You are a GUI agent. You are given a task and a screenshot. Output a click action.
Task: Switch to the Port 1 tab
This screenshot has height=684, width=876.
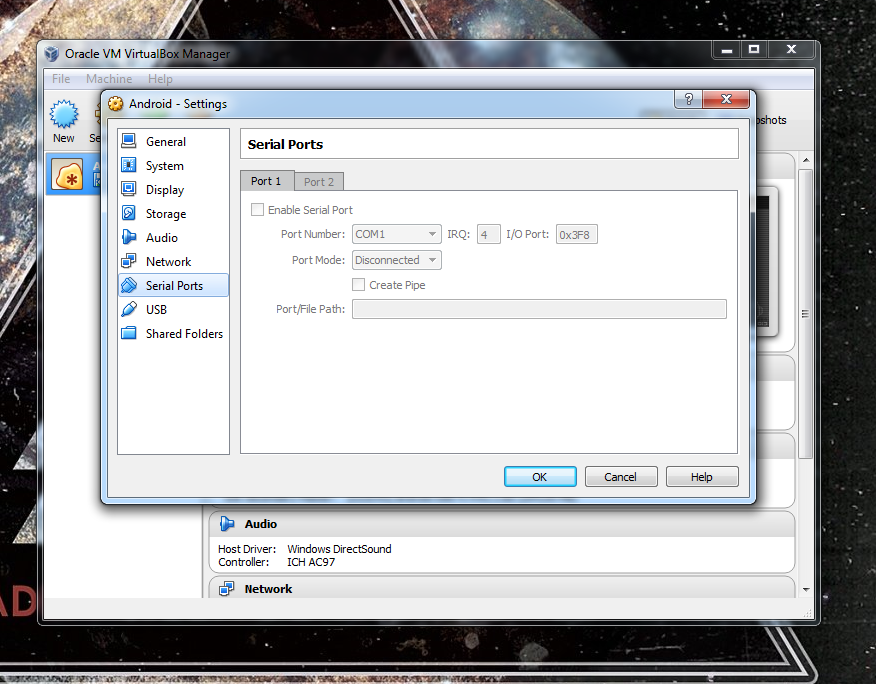pos(266,181)
